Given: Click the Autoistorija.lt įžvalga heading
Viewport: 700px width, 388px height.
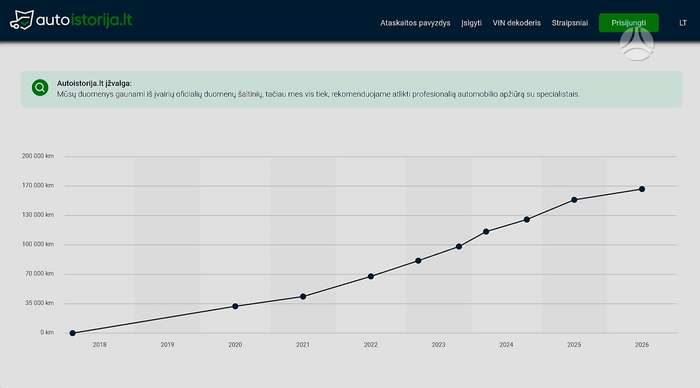Looking at the screenshot, I should pos(94,83).
